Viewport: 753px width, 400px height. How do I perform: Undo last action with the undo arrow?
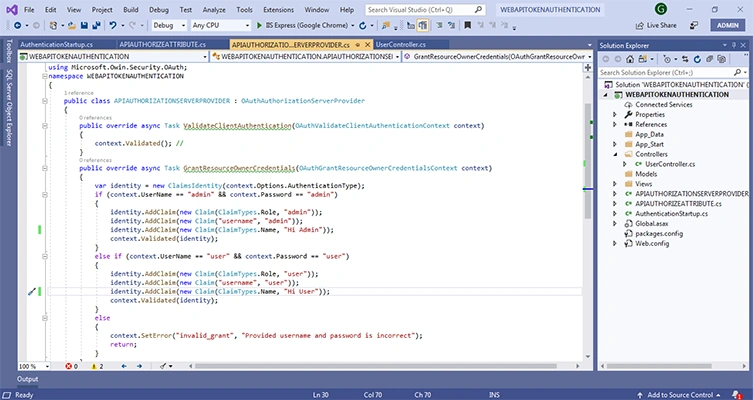tap(113, 25)
